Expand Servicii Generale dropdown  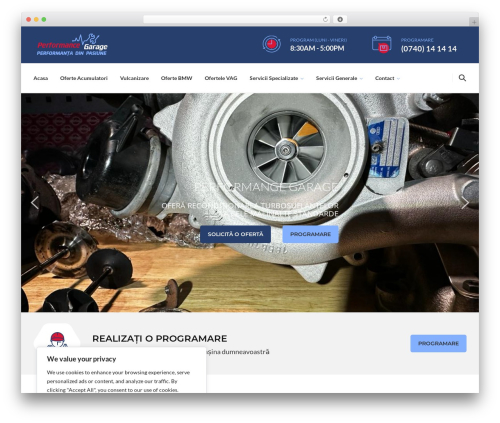[339, 78]
